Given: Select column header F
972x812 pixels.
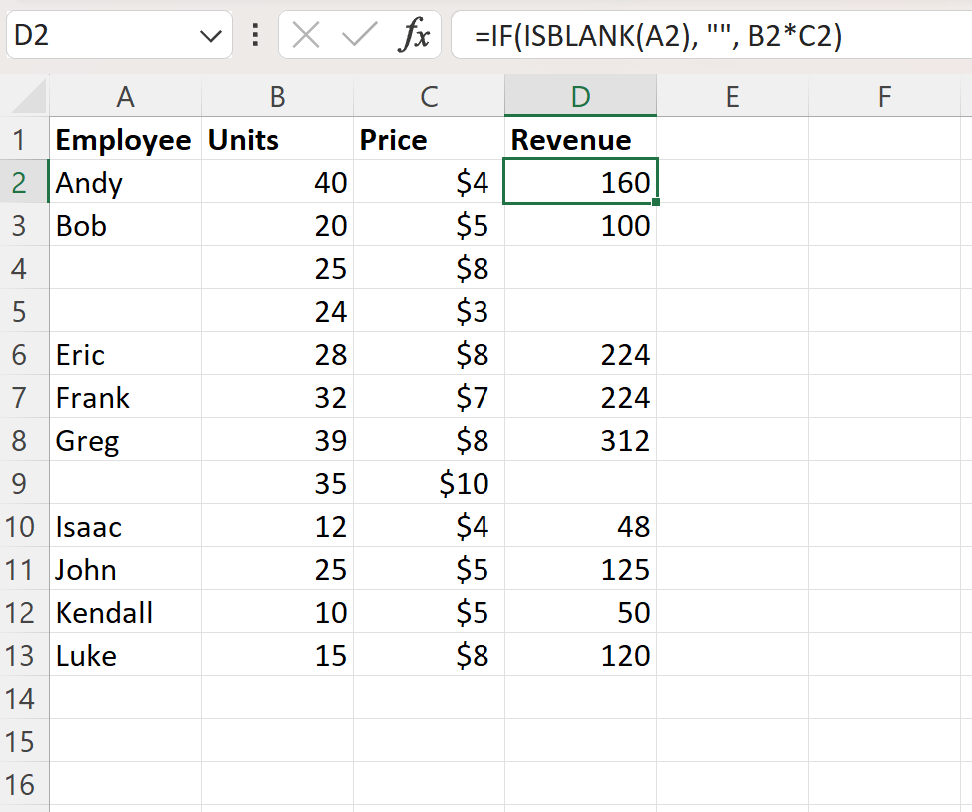Looking at the screenshot, I should coord(884,96).
